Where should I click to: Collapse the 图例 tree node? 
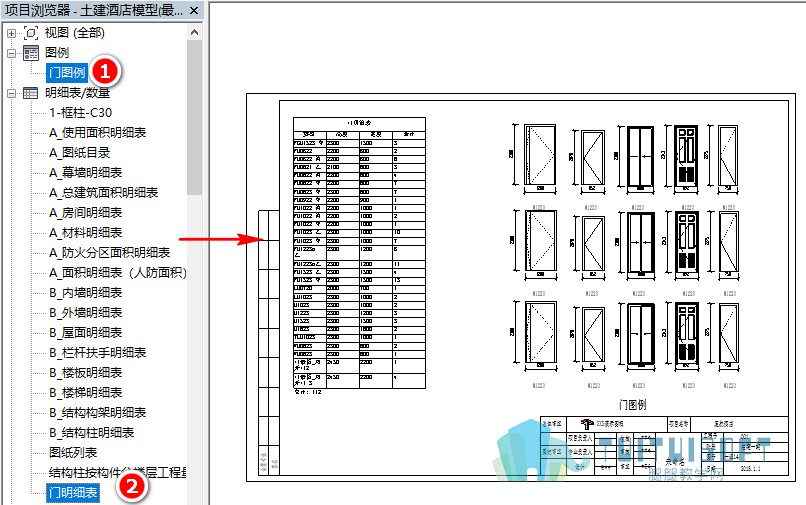[11, 53]
